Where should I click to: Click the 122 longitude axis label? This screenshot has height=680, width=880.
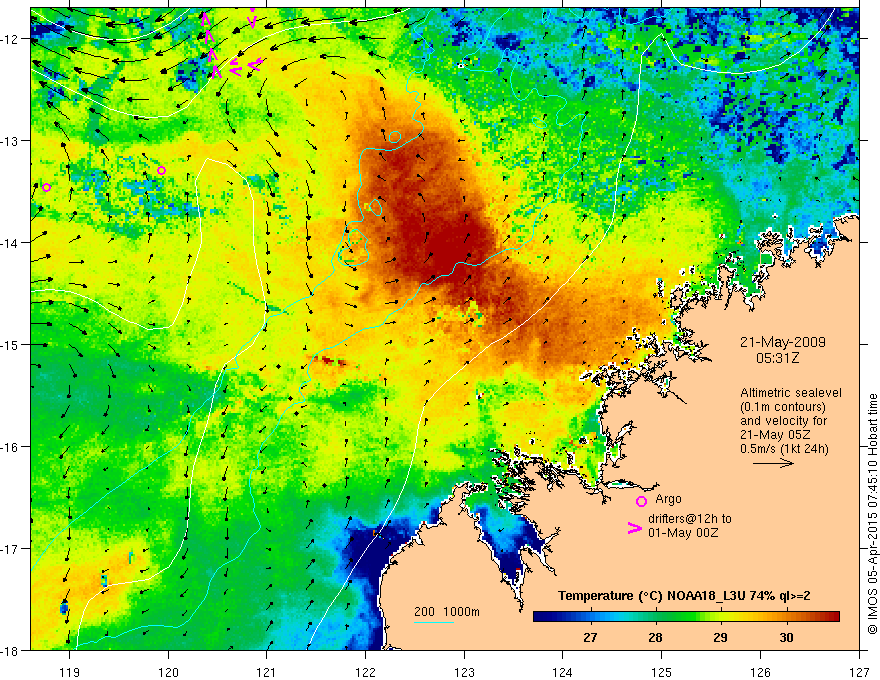[365, 672]
